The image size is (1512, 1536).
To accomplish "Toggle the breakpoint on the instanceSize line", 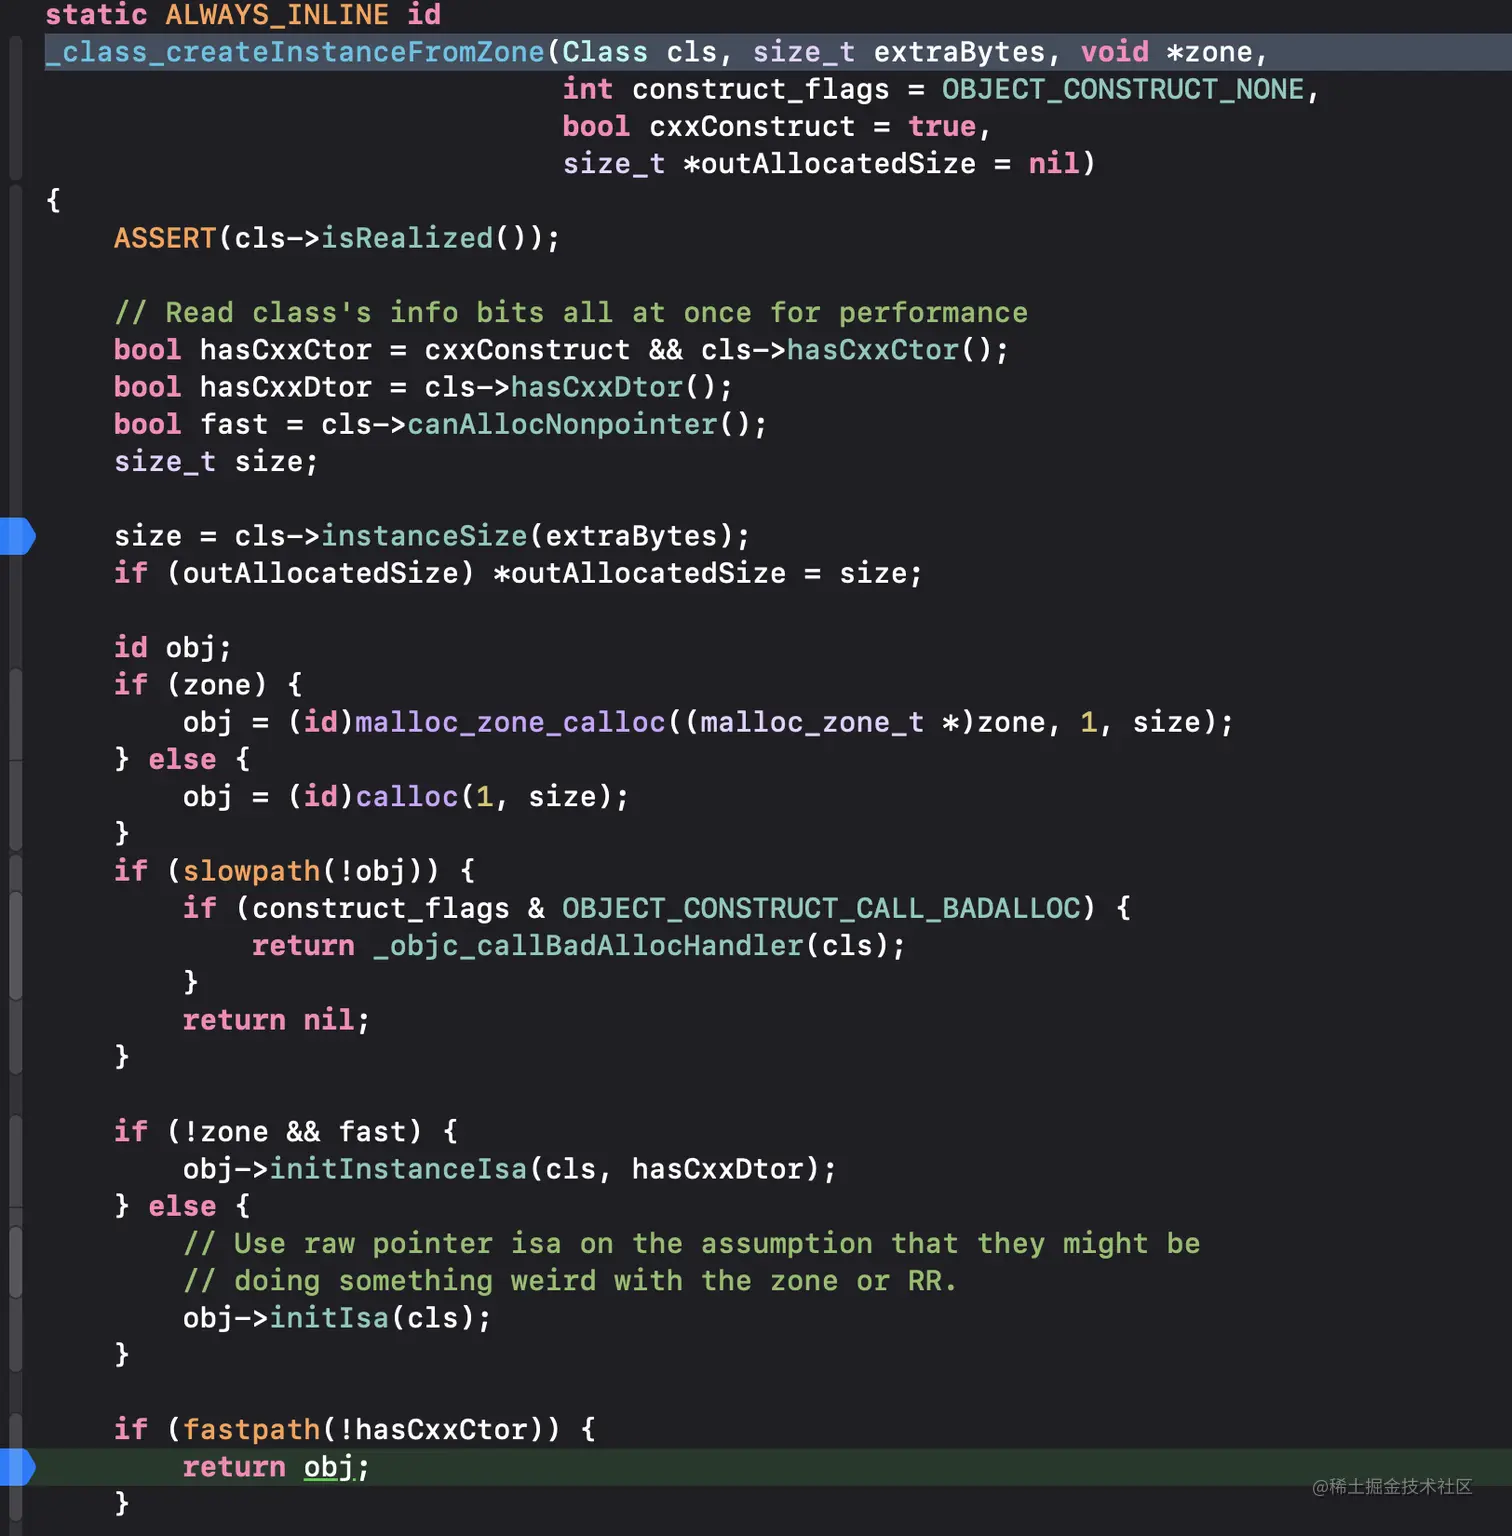I will (17, 536).
